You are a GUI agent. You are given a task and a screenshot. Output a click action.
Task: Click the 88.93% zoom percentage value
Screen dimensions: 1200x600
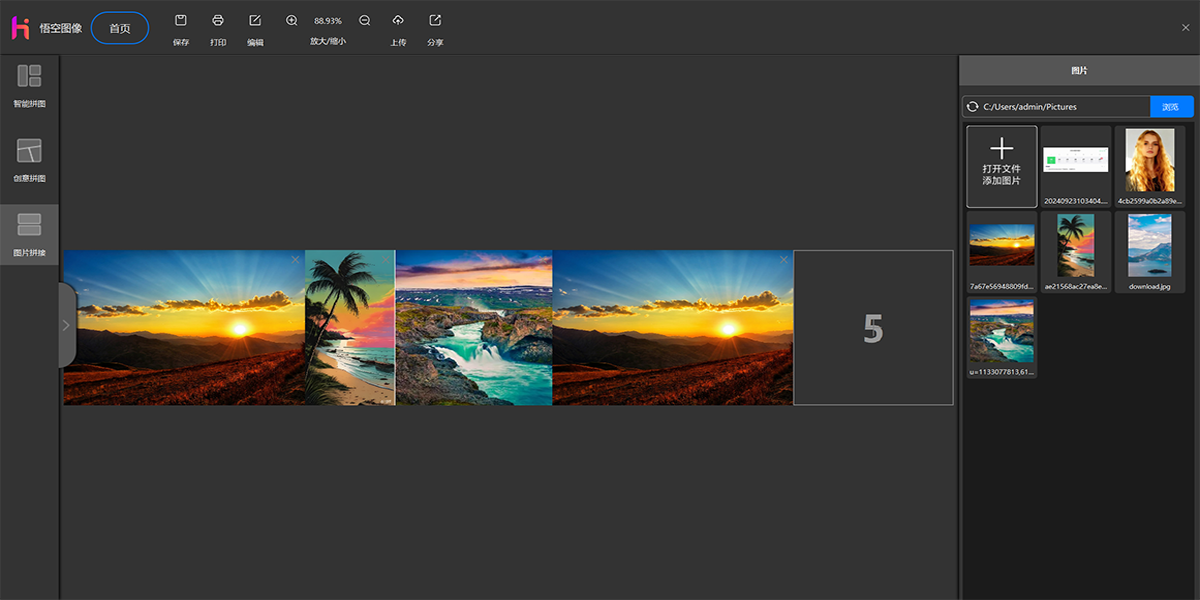(x=328, y=20)
